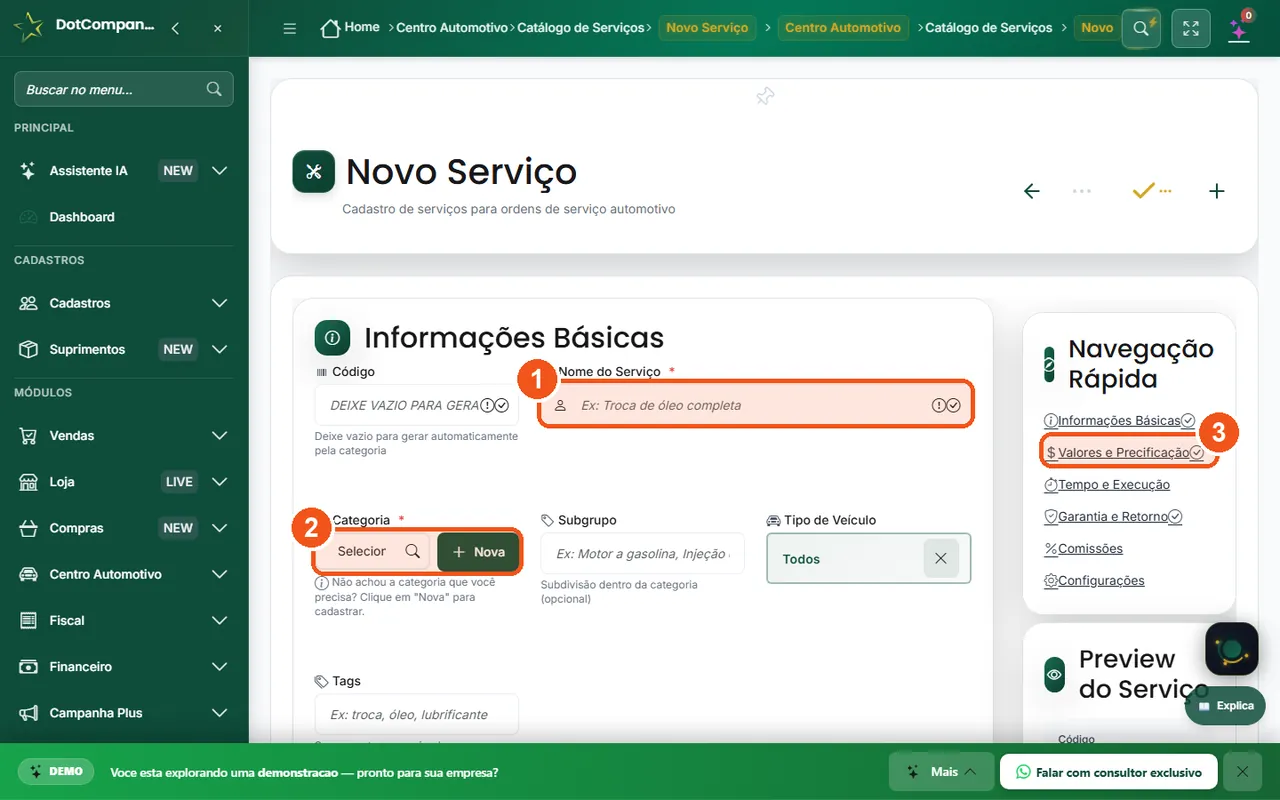Click search icon in menu search box
This screenshot has height=800, width=1280.
tap(214, 89)
